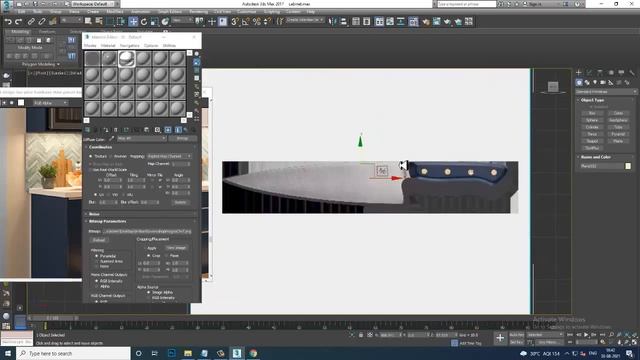Collapse the Coordinates rollout
This screenshot has width=640, height=360.
click(101, 147)
